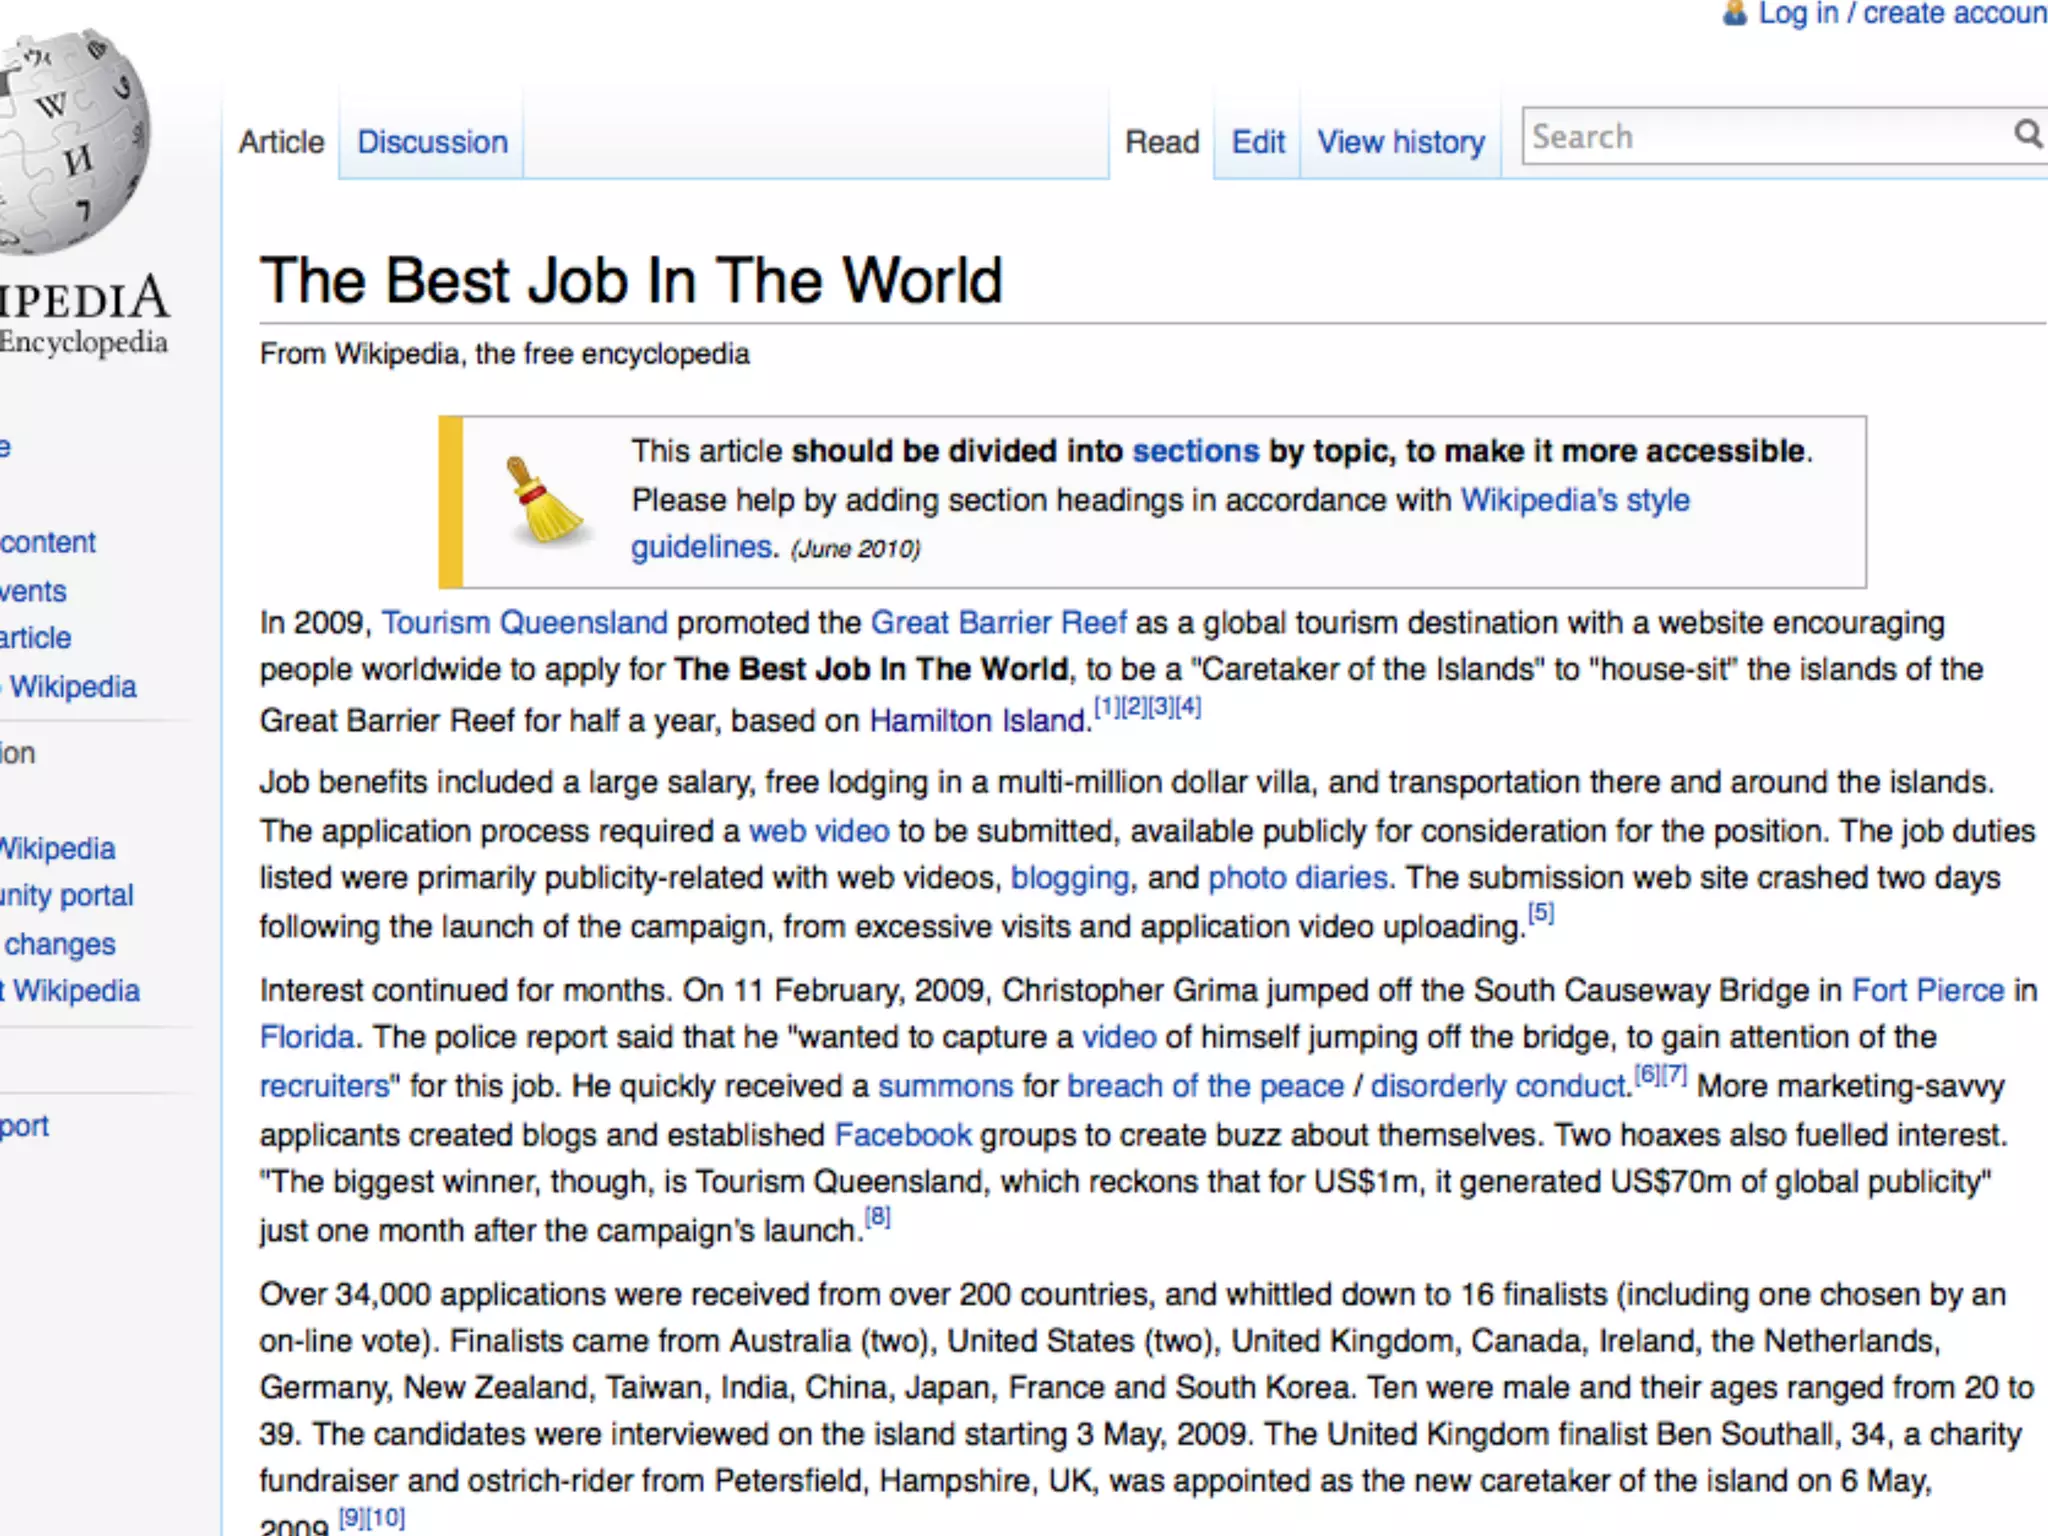Click the Hamilton Island link
This screenshot has width=2048, height=1536.
[978, 720]
